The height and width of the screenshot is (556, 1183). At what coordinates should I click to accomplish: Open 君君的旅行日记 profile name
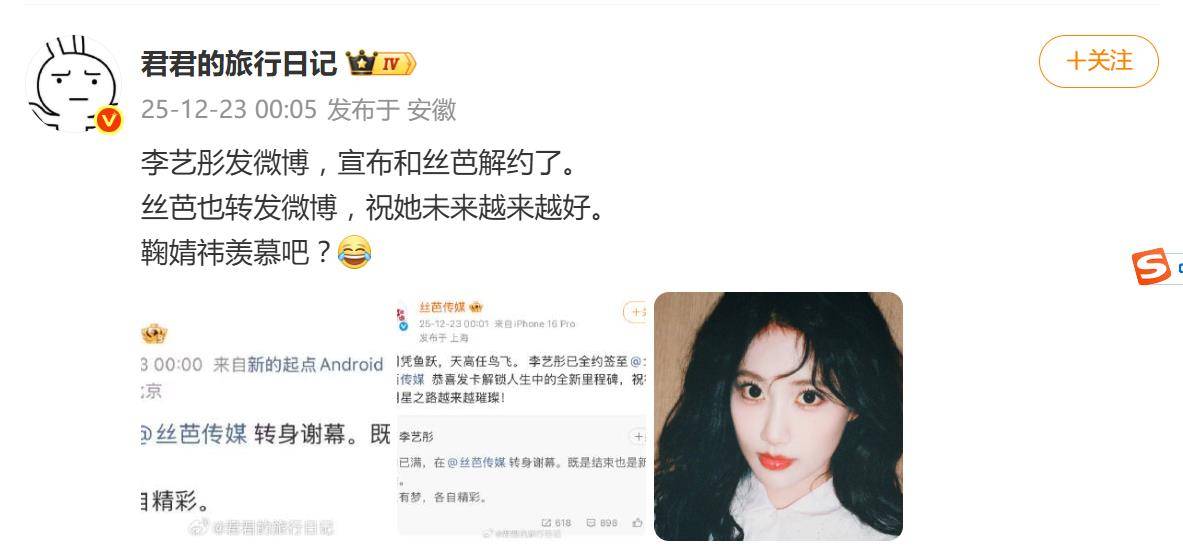(x=238, y=64)
